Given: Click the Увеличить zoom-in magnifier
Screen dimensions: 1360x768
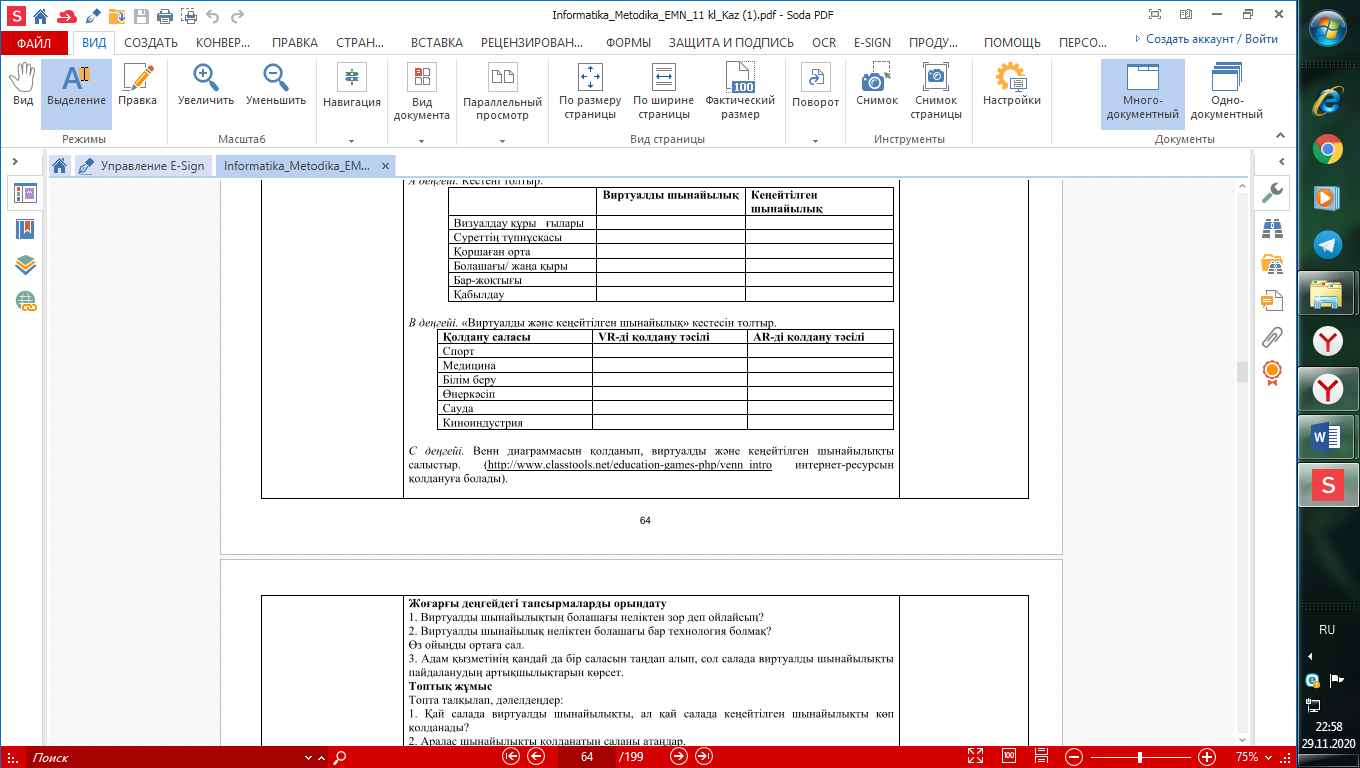Looking at the screenshot, I should (206, 86).
